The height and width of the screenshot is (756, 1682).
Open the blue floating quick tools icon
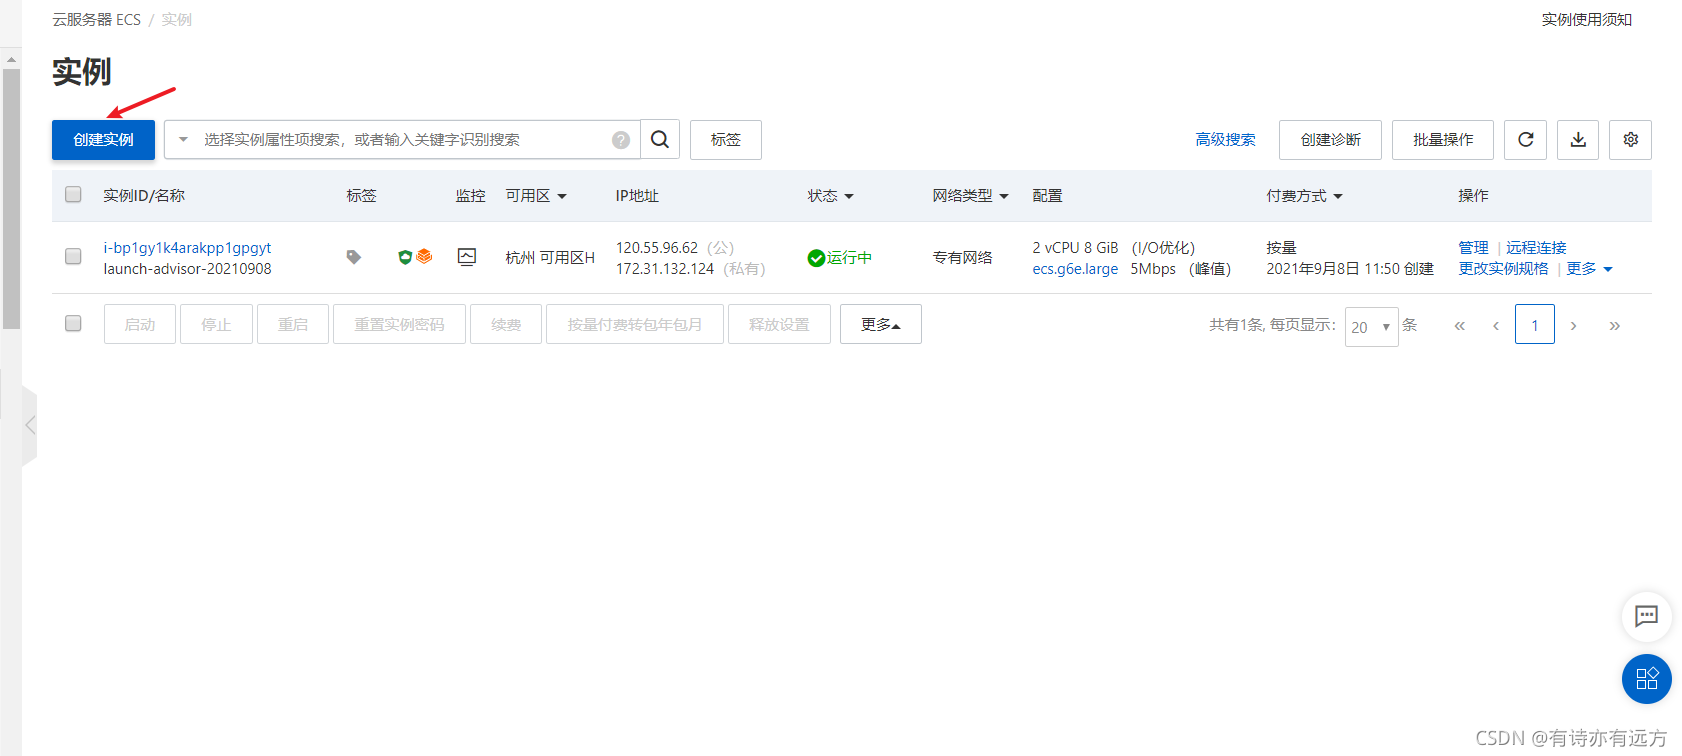1647,679
